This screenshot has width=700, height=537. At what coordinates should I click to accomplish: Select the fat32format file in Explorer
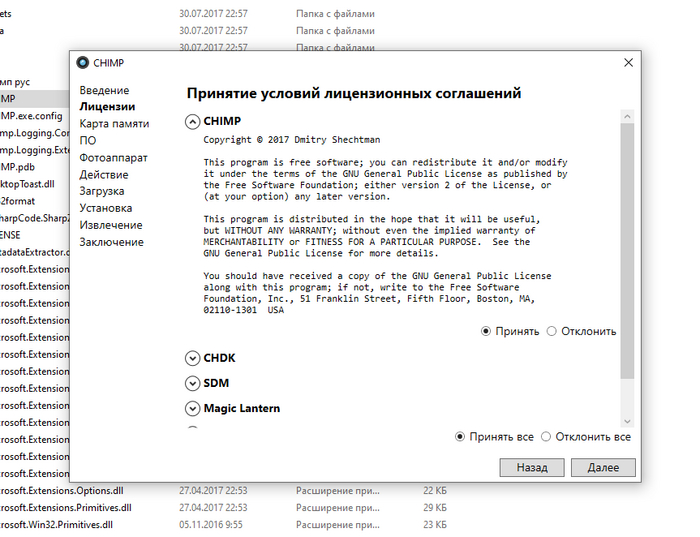(17, 201)
